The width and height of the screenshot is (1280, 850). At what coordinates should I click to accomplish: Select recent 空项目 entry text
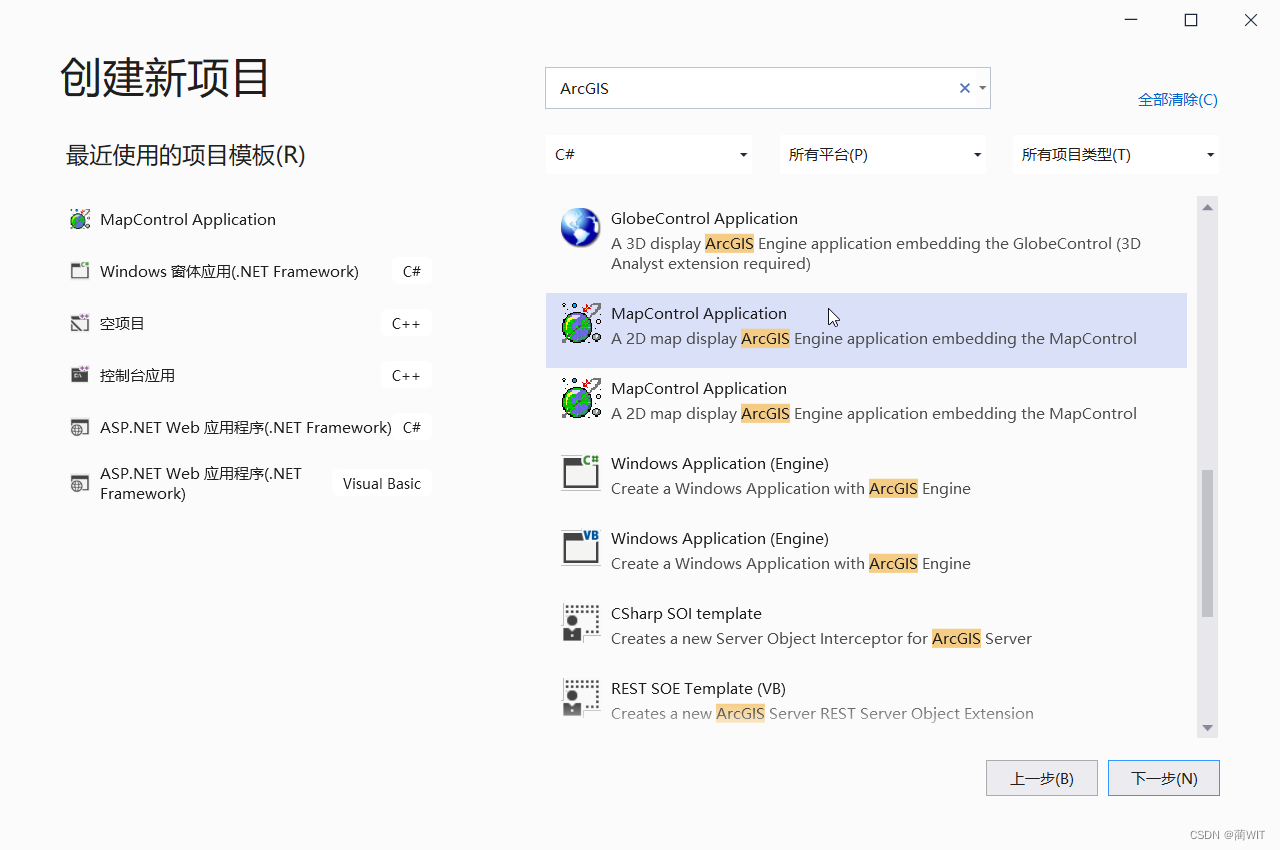tap(122, 323)
